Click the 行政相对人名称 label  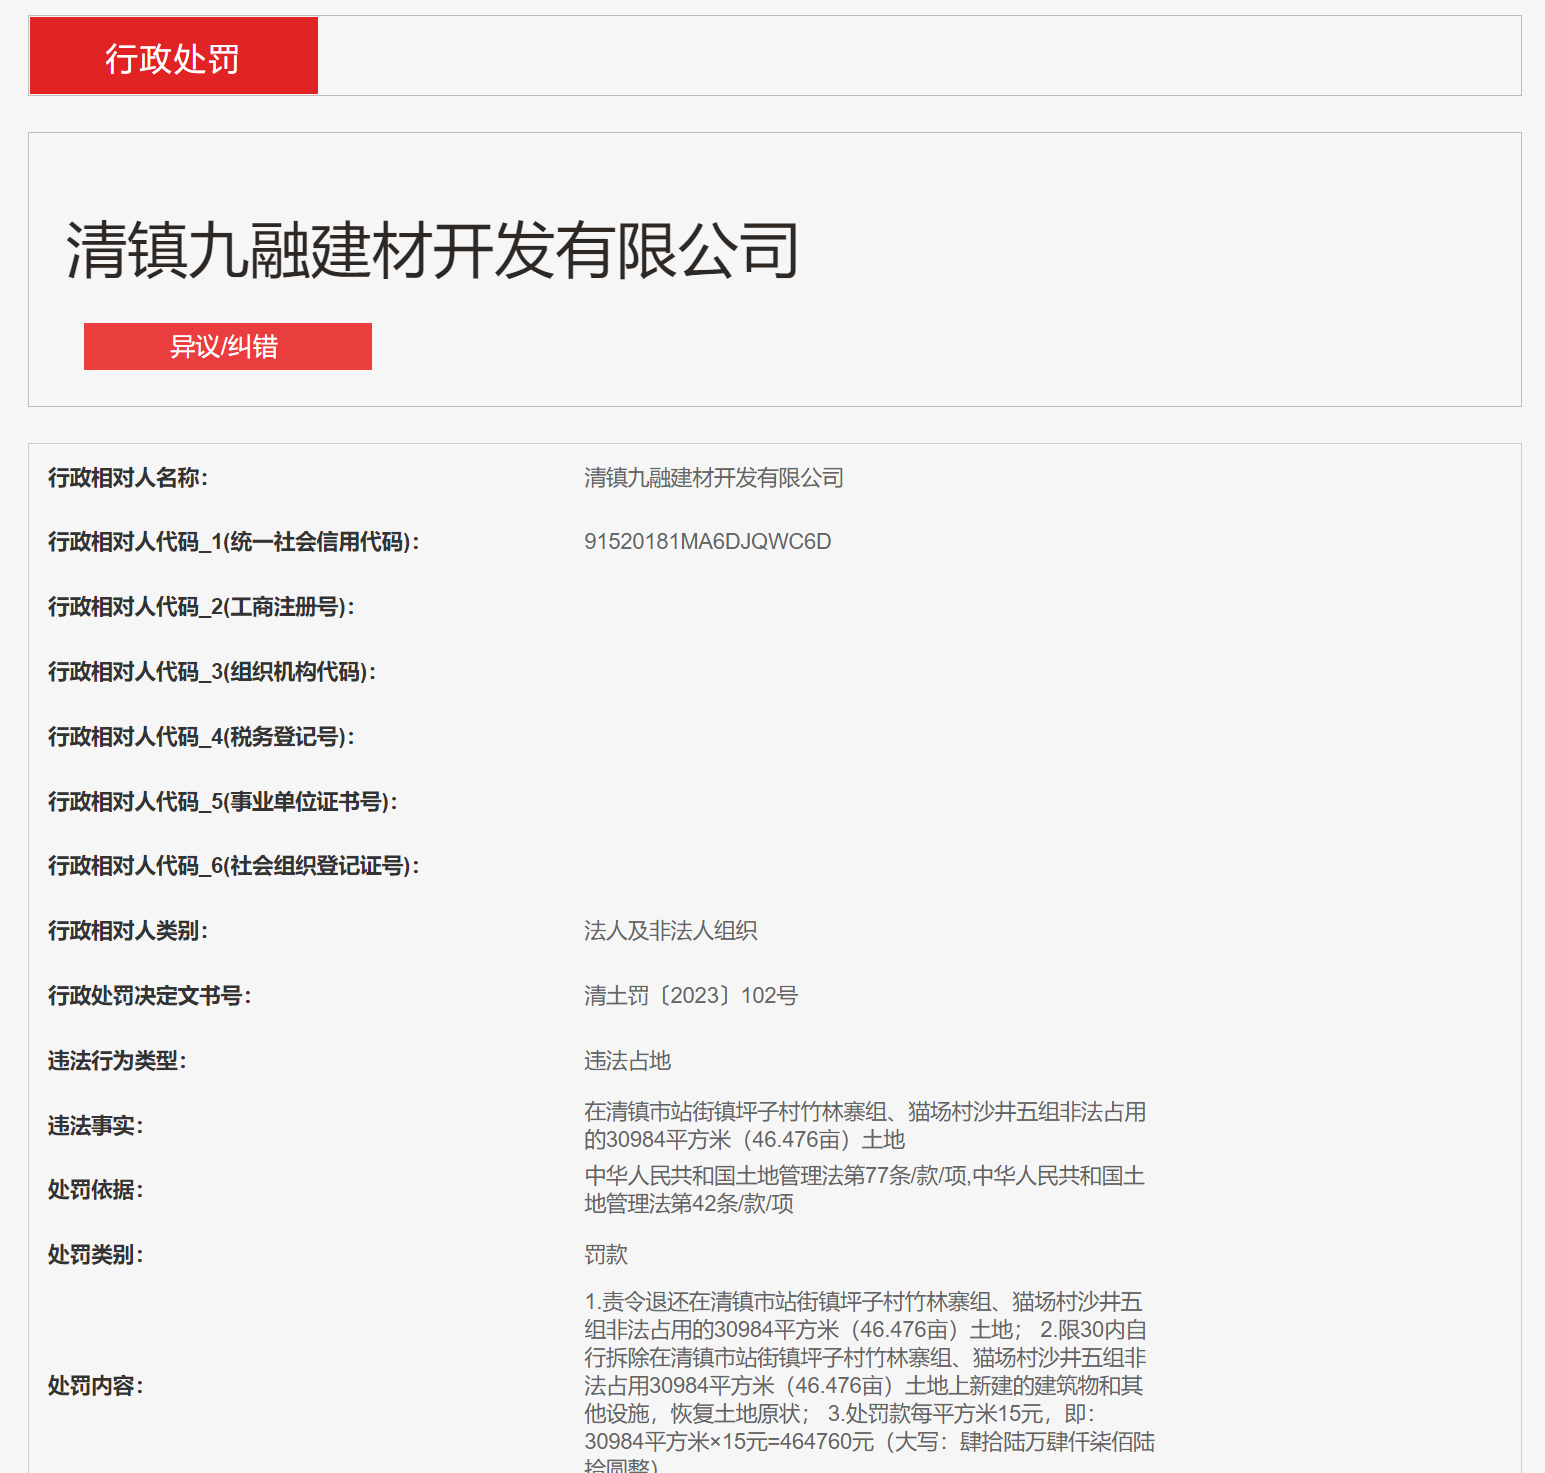pos(128,478)
